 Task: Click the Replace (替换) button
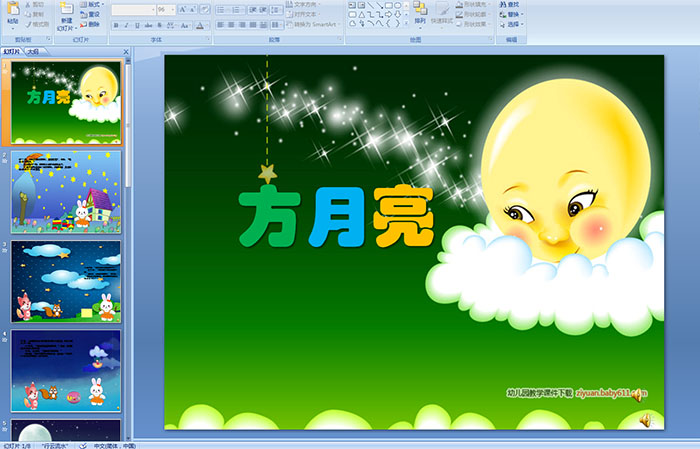coord(512,14)
